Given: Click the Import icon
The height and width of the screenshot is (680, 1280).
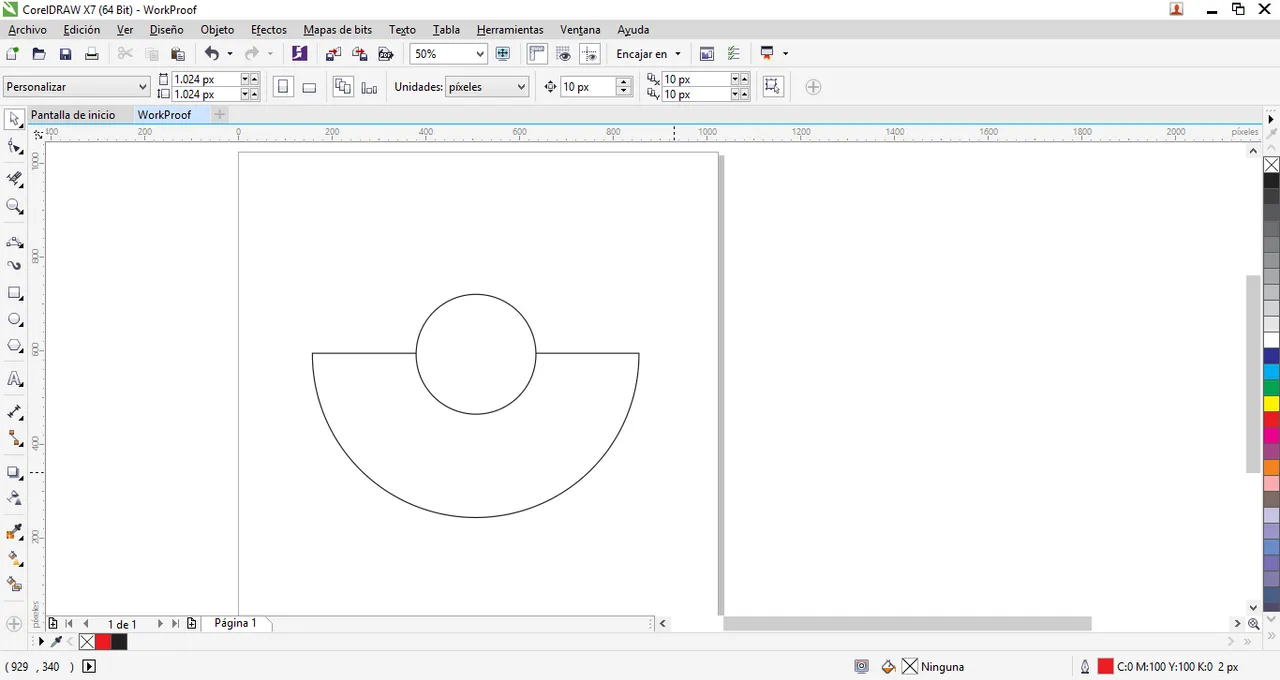Looking at the screenshot, I should click(334, 54).
